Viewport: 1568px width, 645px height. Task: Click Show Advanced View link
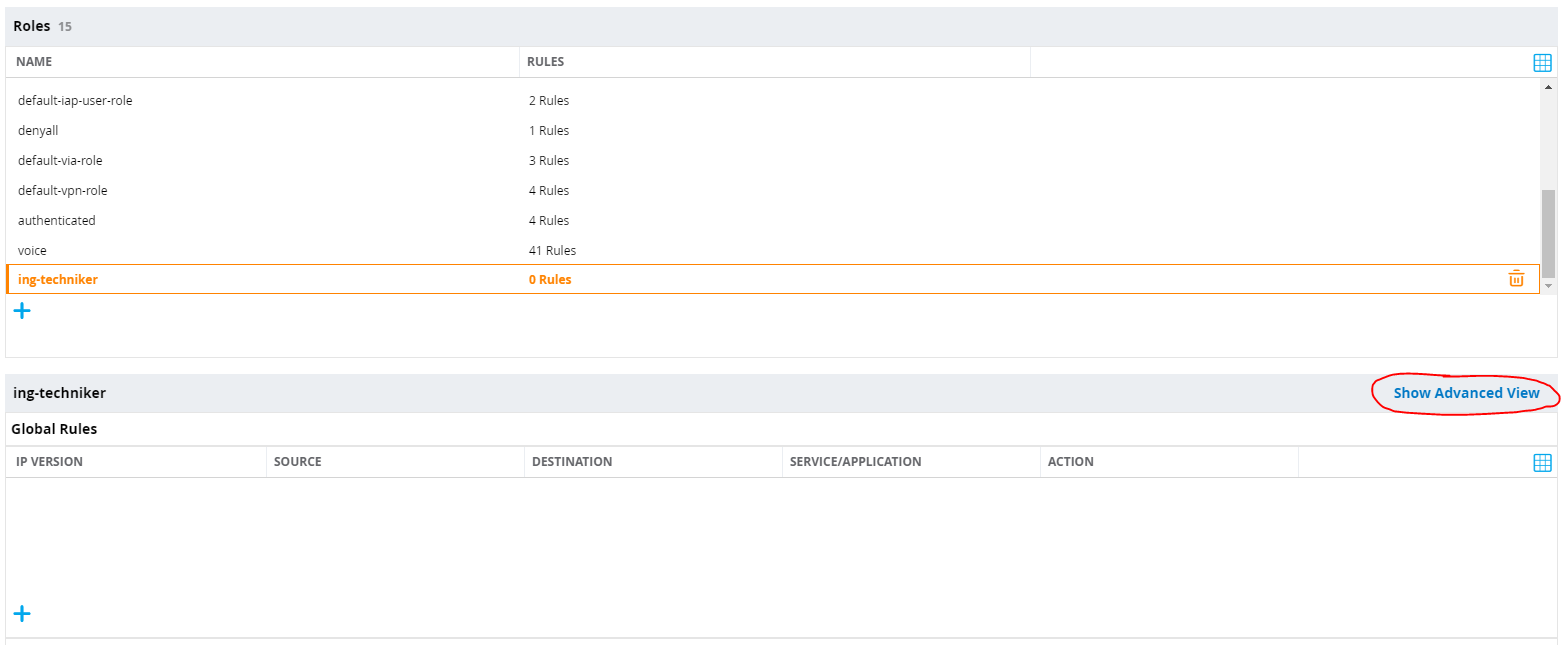(1466, 393)
